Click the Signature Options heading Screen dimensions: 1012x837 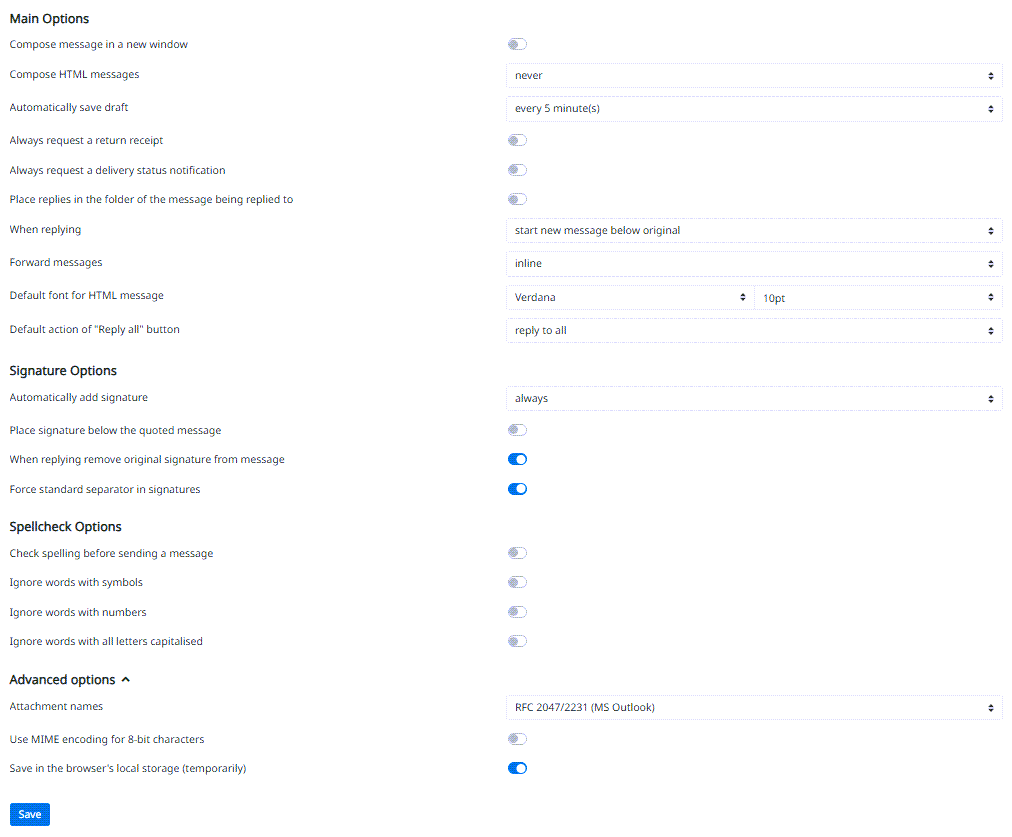click(x=63, y=370)
